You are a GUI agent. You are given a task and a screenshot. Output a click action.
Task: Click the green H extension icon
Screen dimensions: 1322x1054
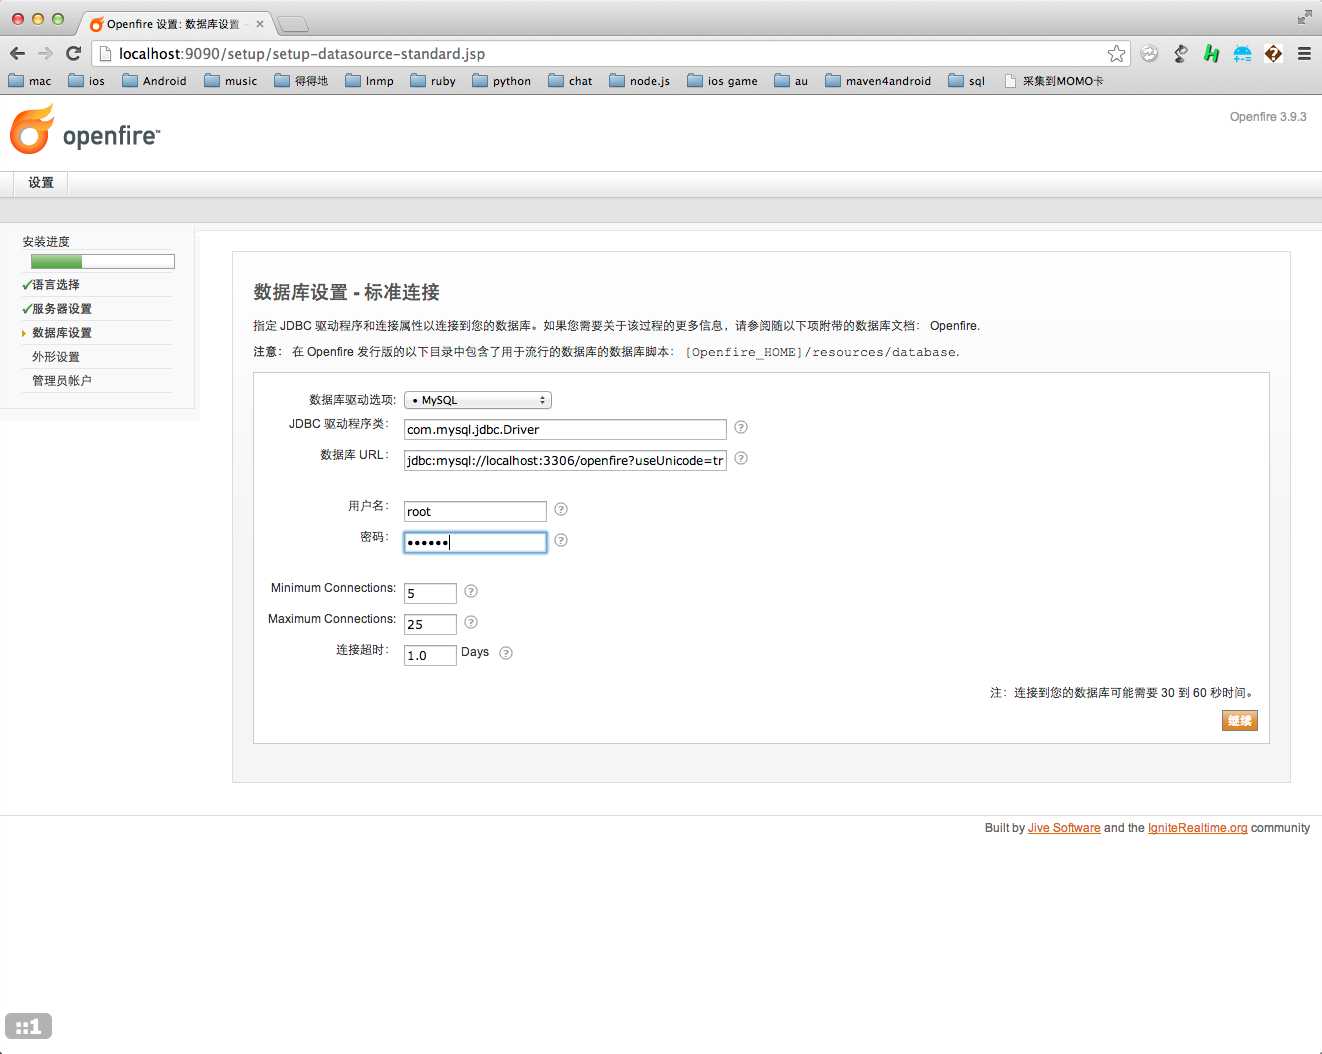[x=1211, y=54]
